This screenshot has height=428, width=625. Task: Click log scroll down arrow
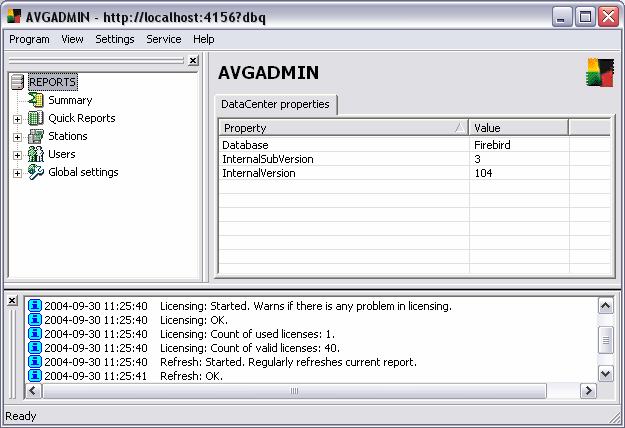(x=605, y=373)
